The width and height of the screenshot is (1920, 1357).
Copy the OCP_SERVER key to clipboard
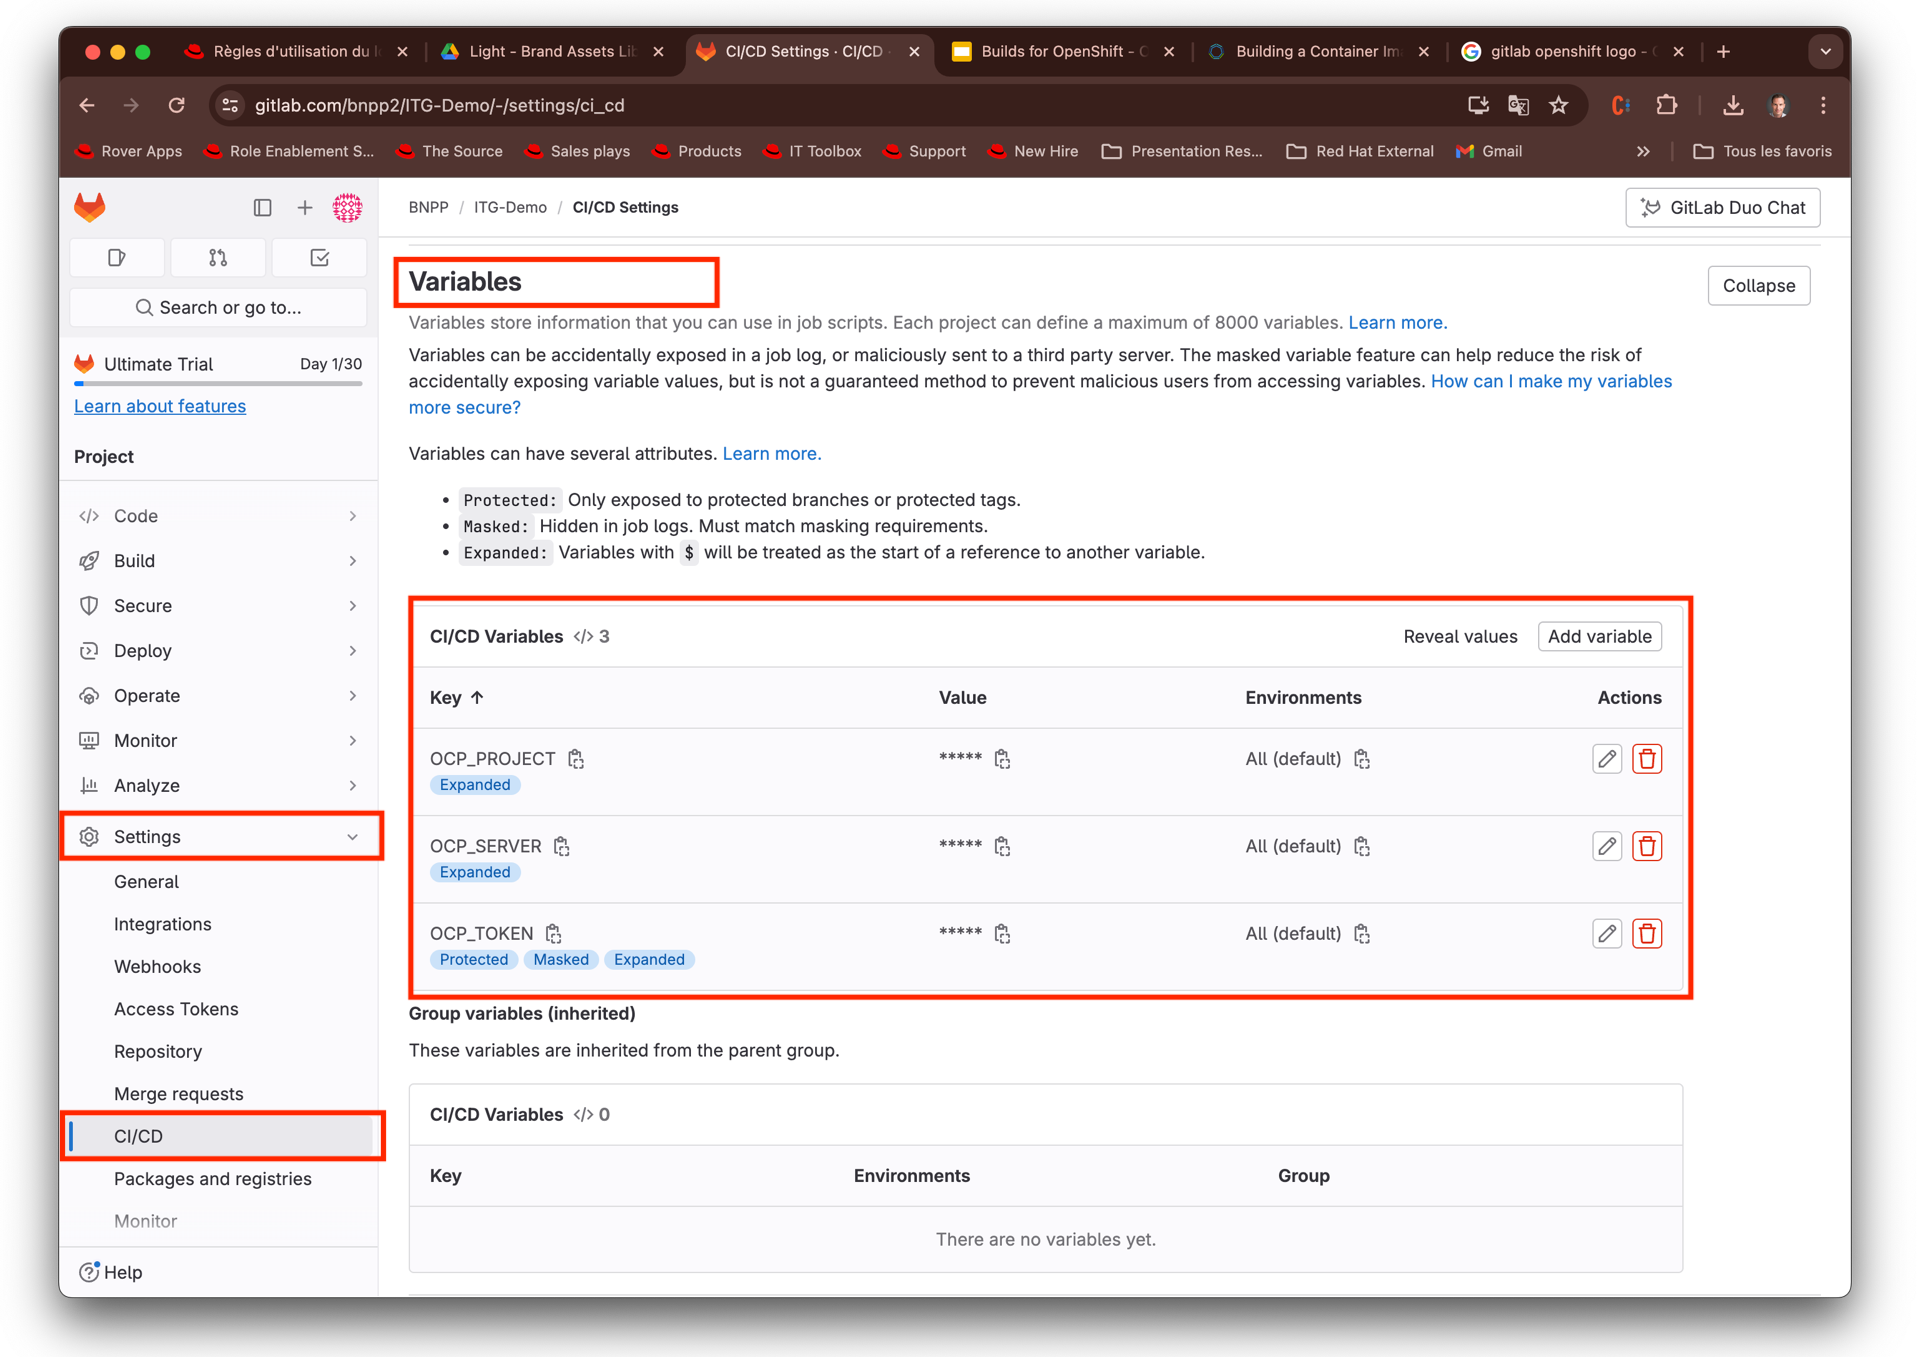(x=562, y=846)
